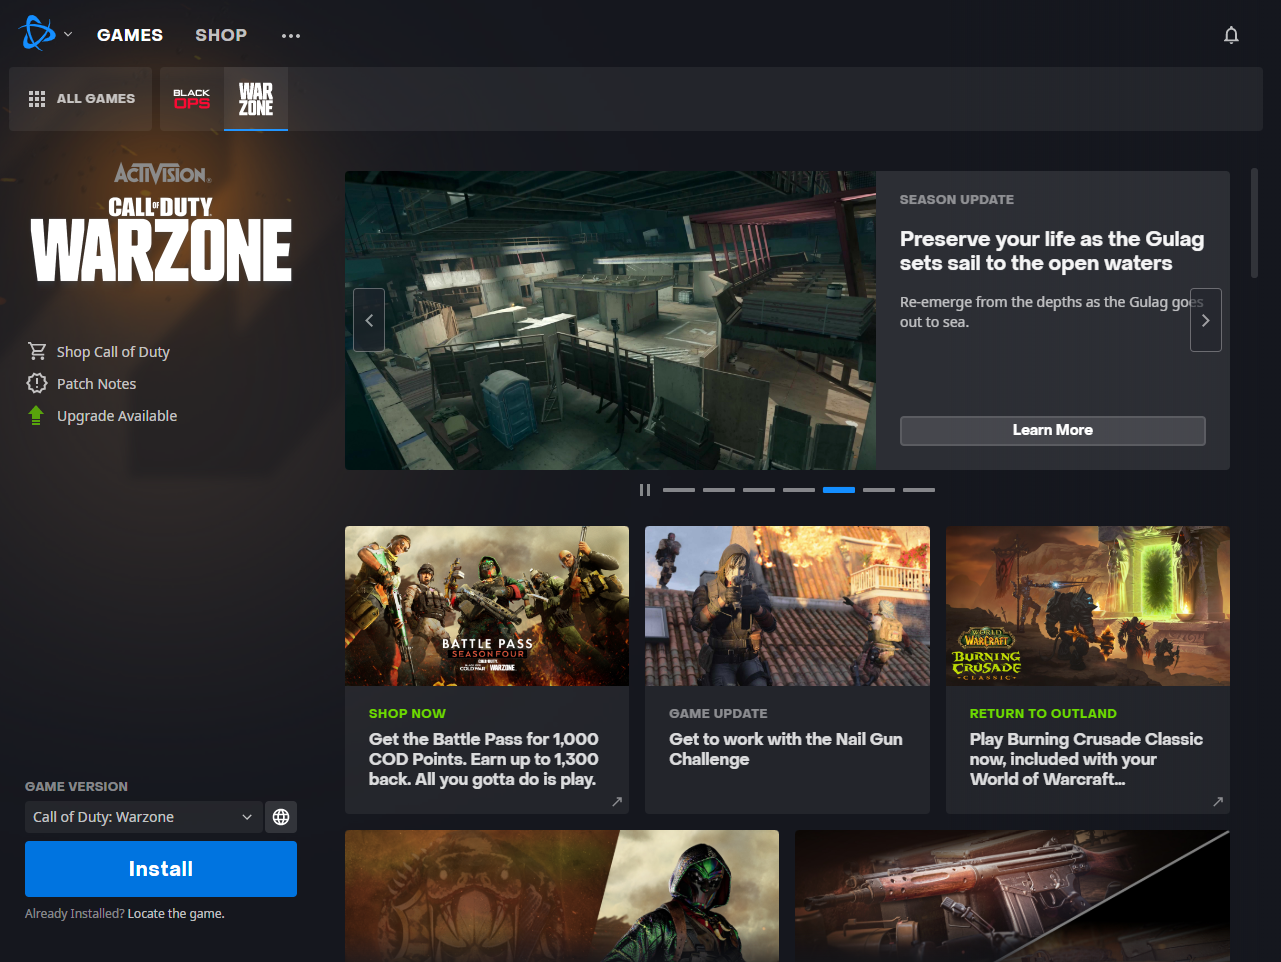The height and width of the screenshot is (962, 1281).
Task: Jump to the fourth carousel slide indicator
Action: [799, 490]
